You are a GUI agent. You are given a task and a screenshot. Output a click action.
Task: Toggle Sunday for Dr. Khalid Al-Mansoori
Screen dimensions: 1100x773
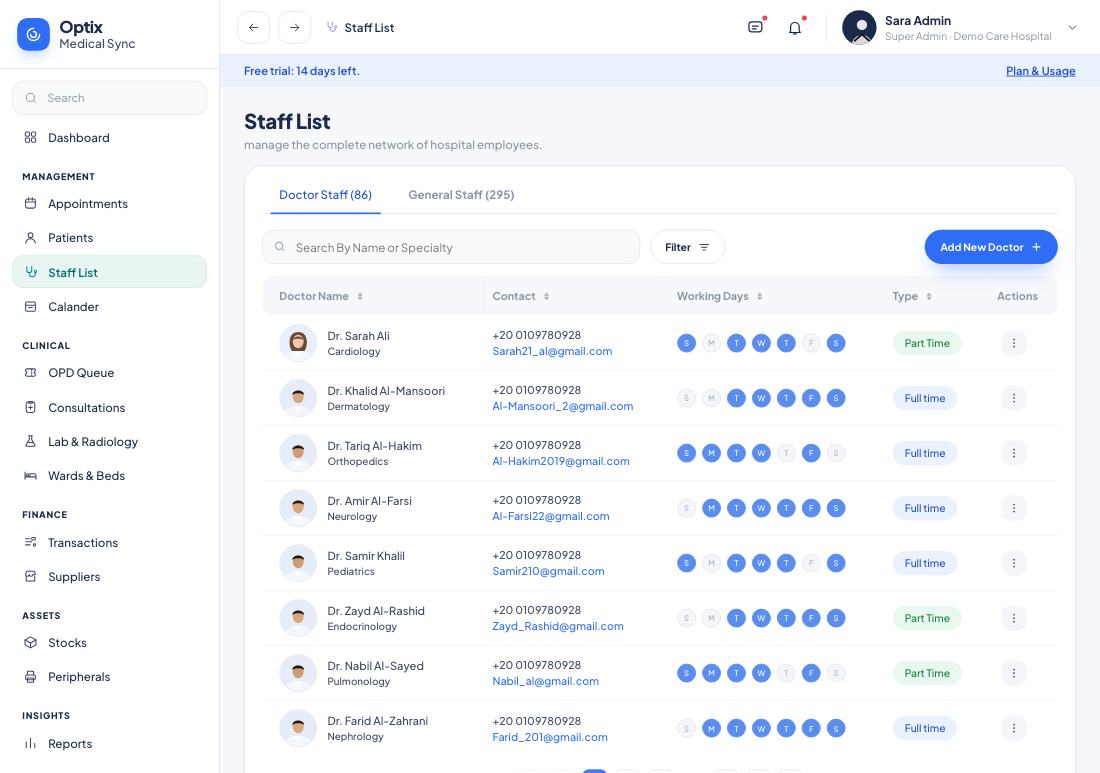[686, 398]
